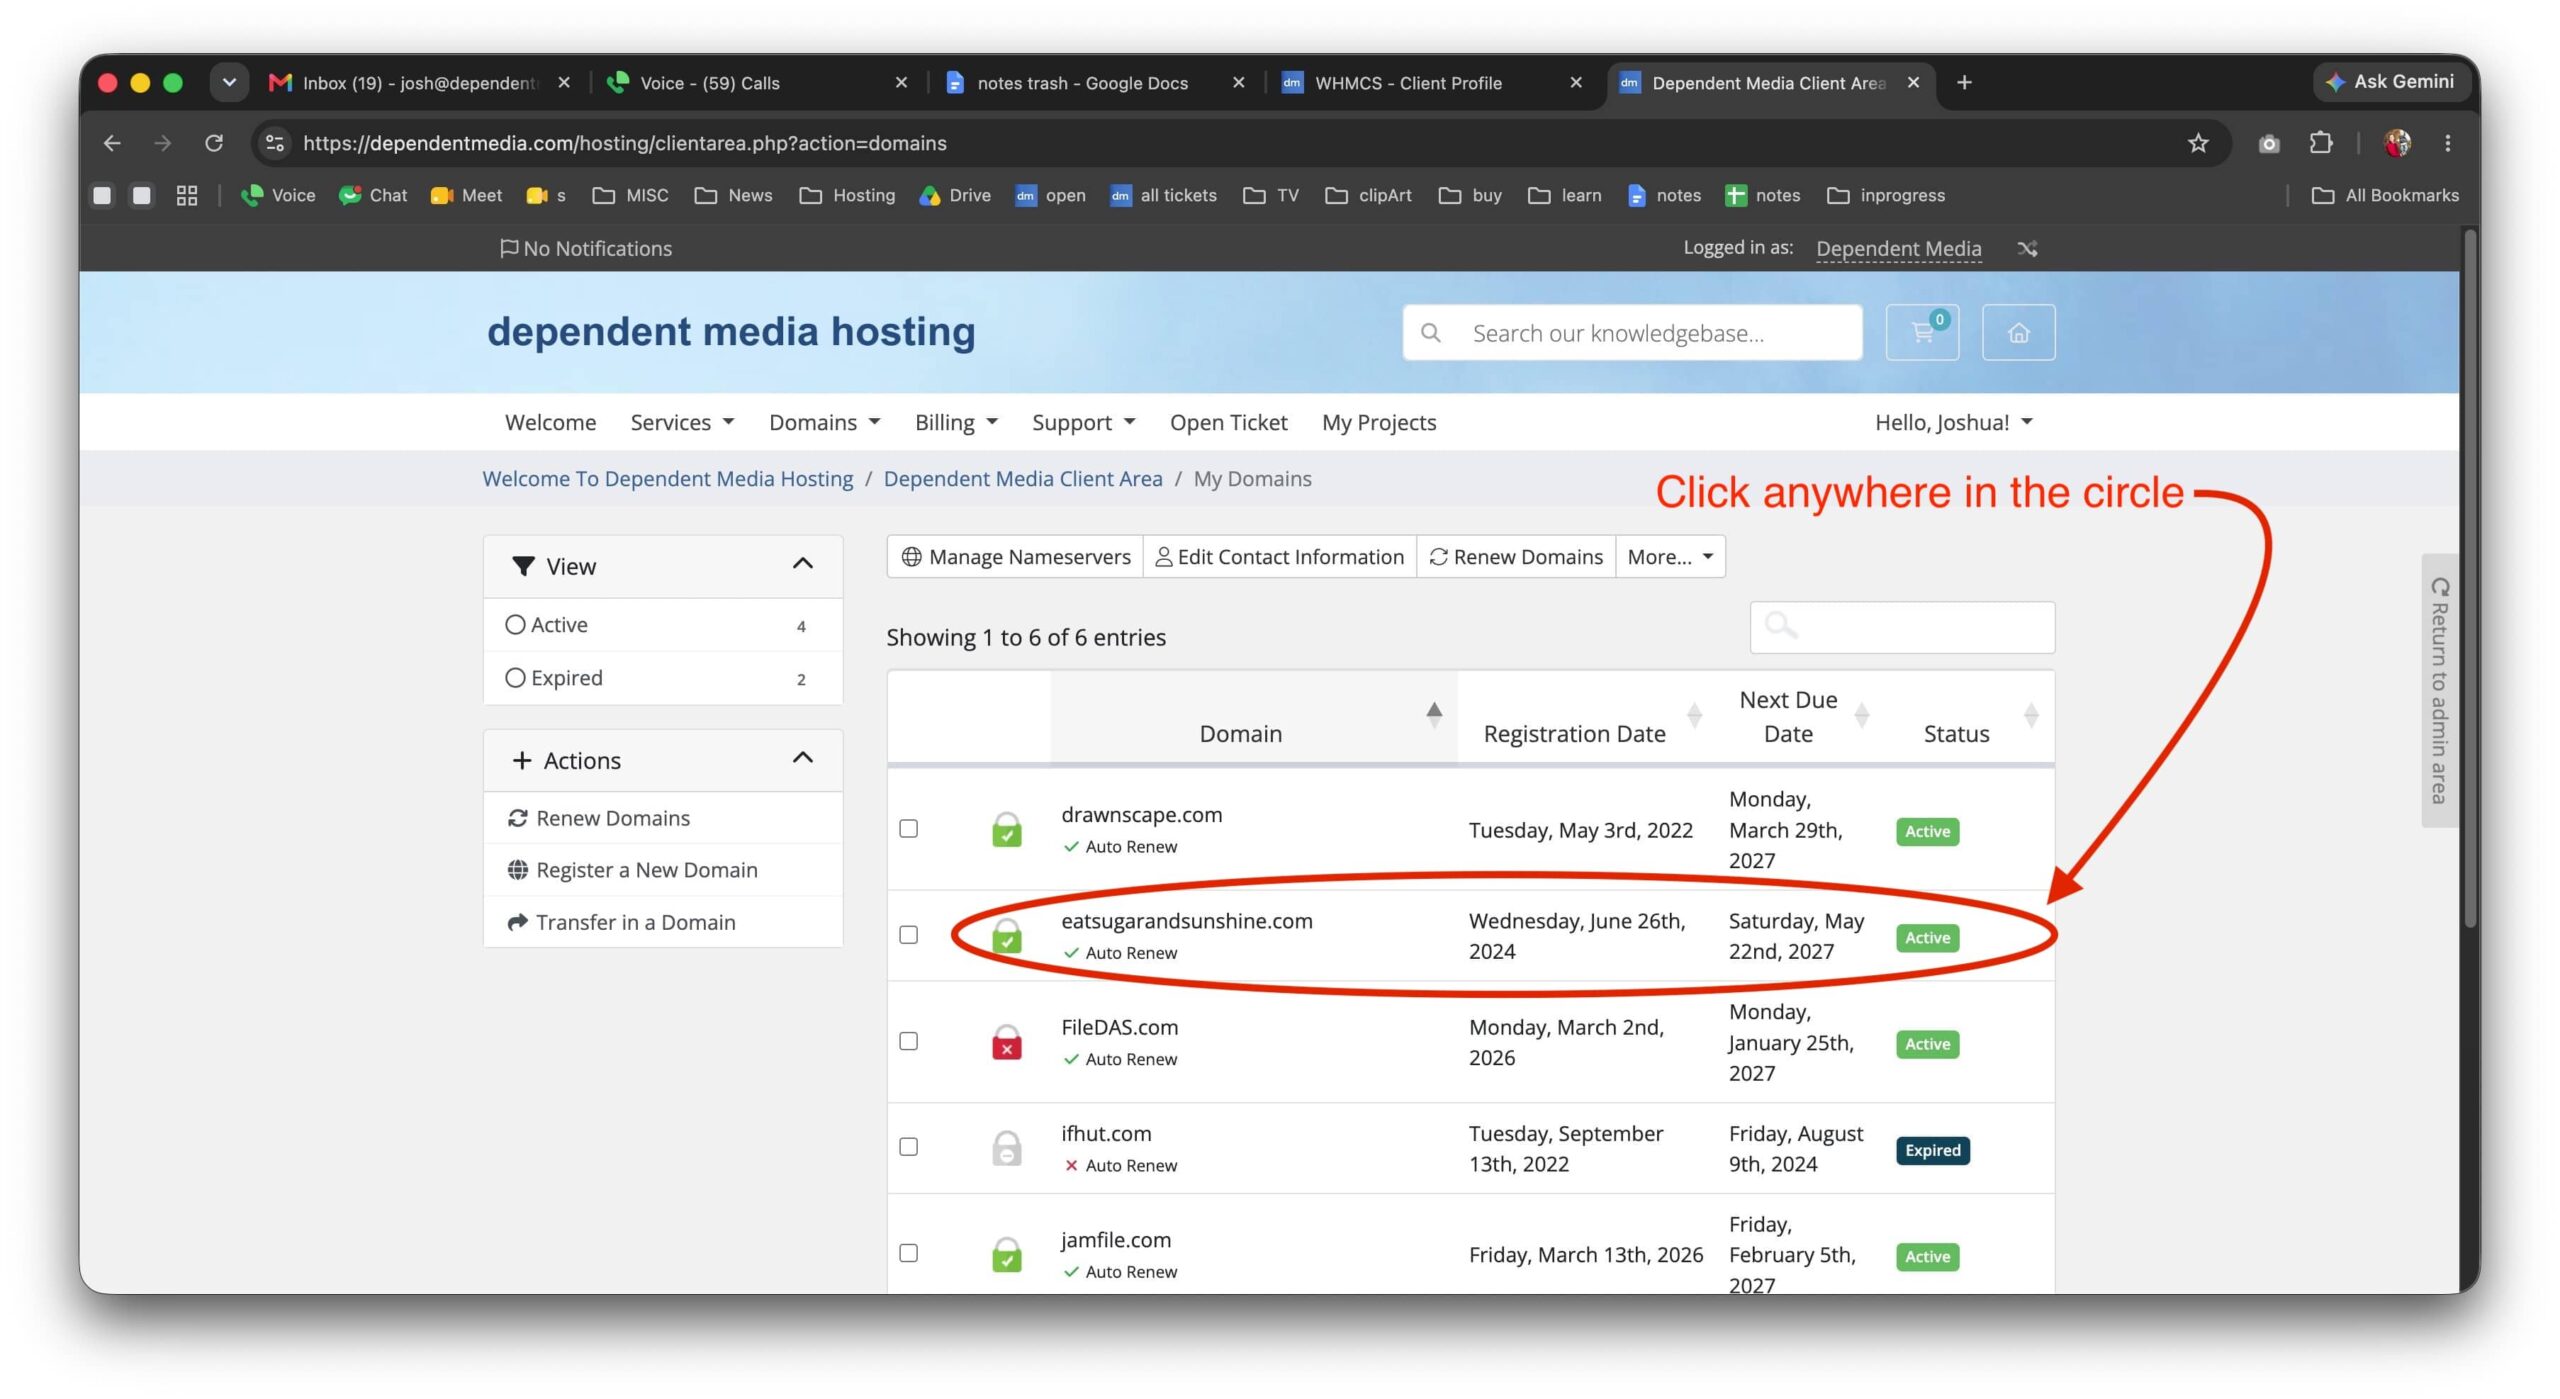Open the Voice bookmark
Viewport: 2560px width, 1399px height.
278,195
